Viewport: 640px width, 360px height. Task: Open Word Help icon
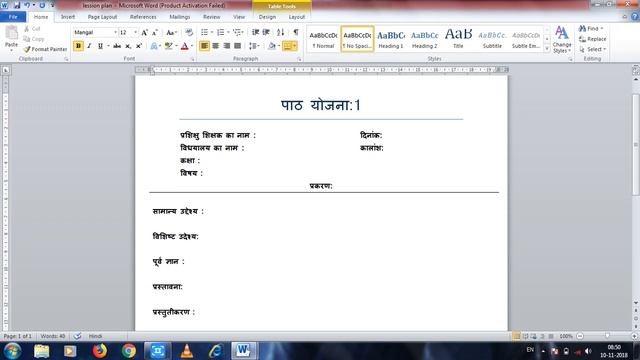[x=635, y=17]
